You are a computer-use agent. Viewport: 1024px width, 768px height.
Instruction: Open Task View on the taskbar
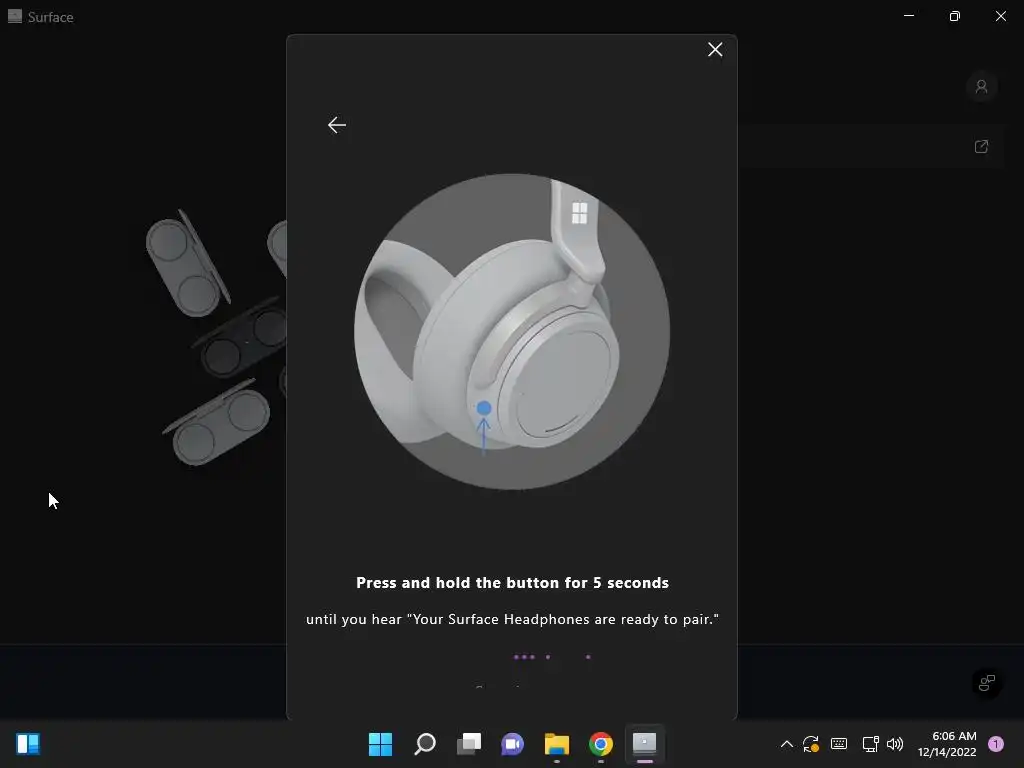point(469,744)
